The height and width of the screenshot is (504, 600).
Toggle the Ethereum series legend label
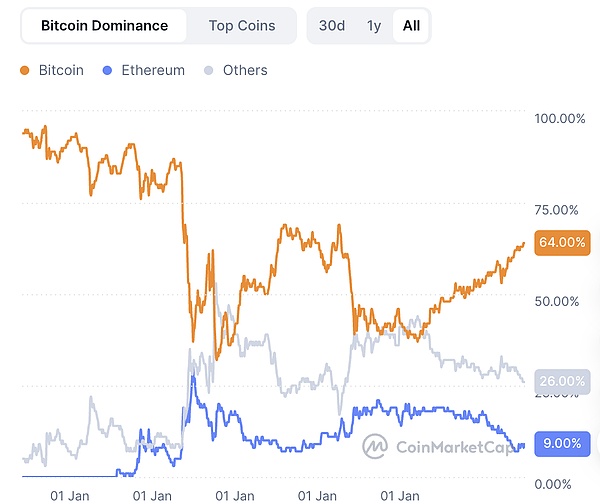[152, 71]
